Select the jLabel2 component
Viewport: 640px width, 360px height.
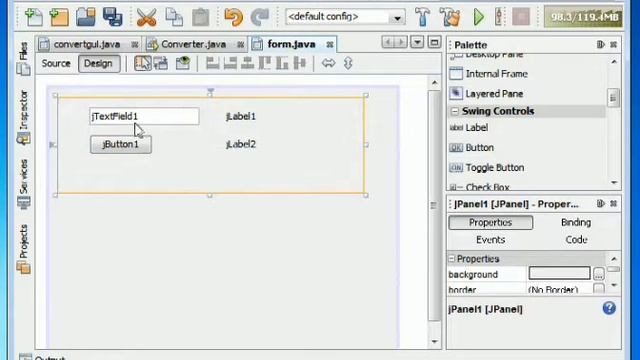click(241, 144)
